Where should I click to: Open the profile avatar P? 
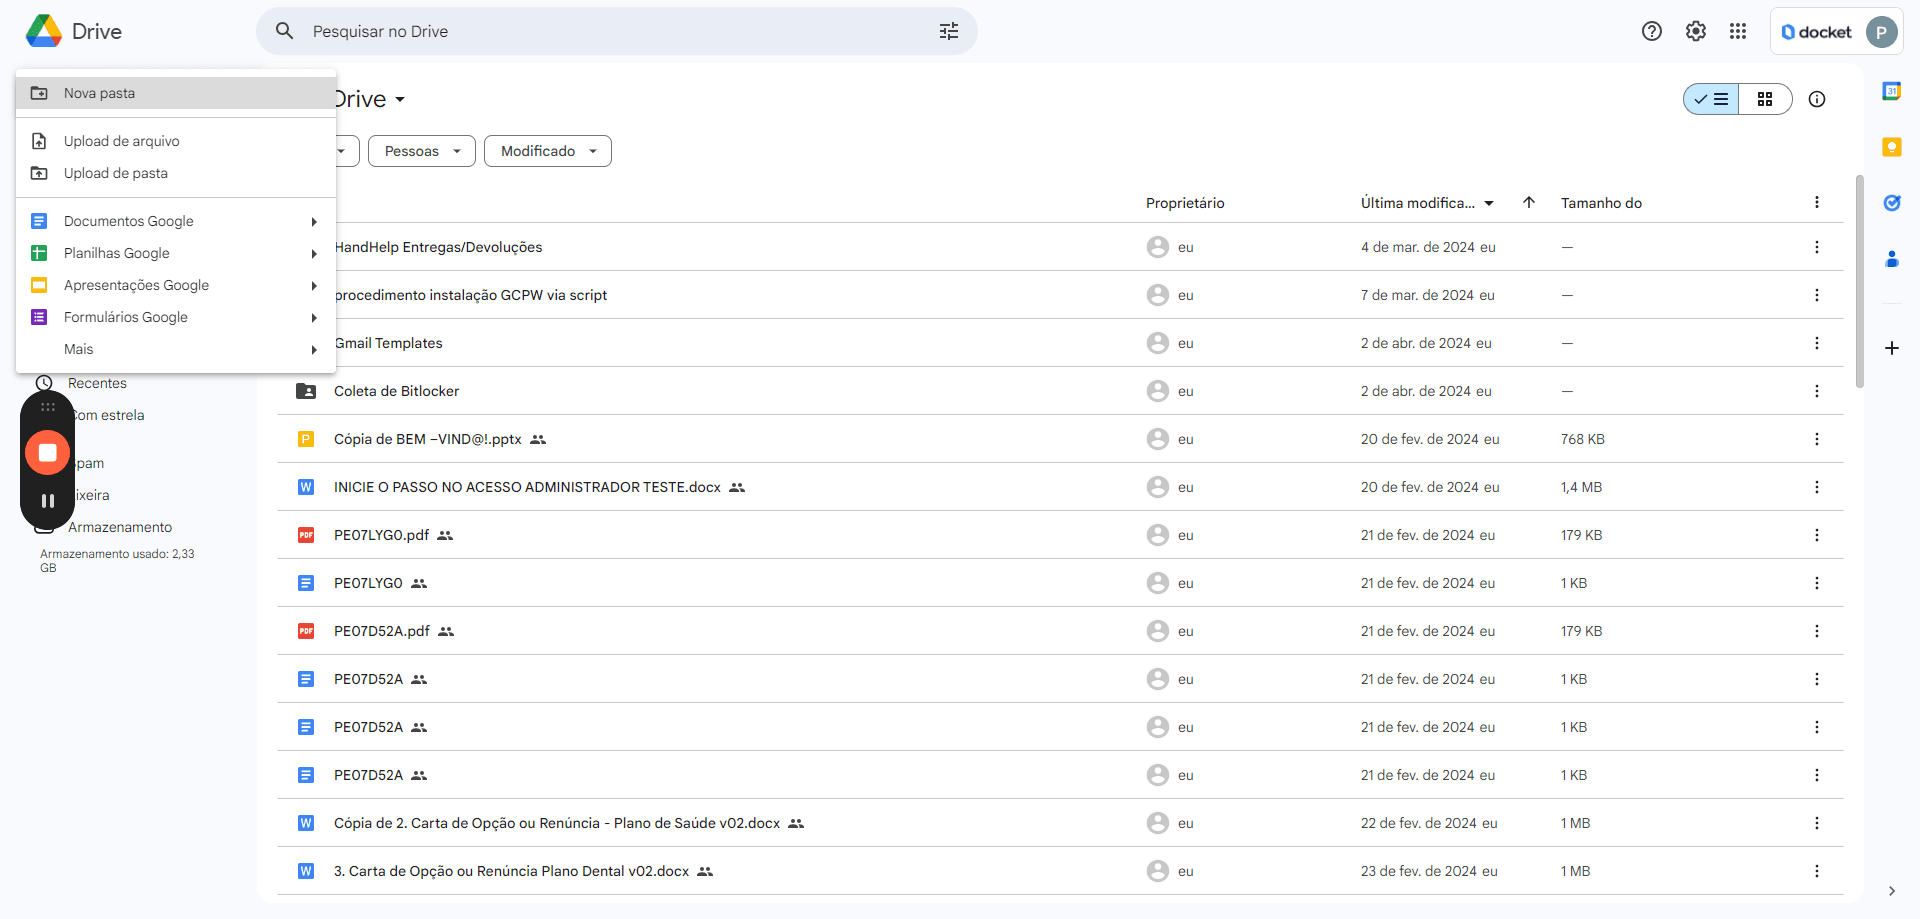(x=1881, y=32)
